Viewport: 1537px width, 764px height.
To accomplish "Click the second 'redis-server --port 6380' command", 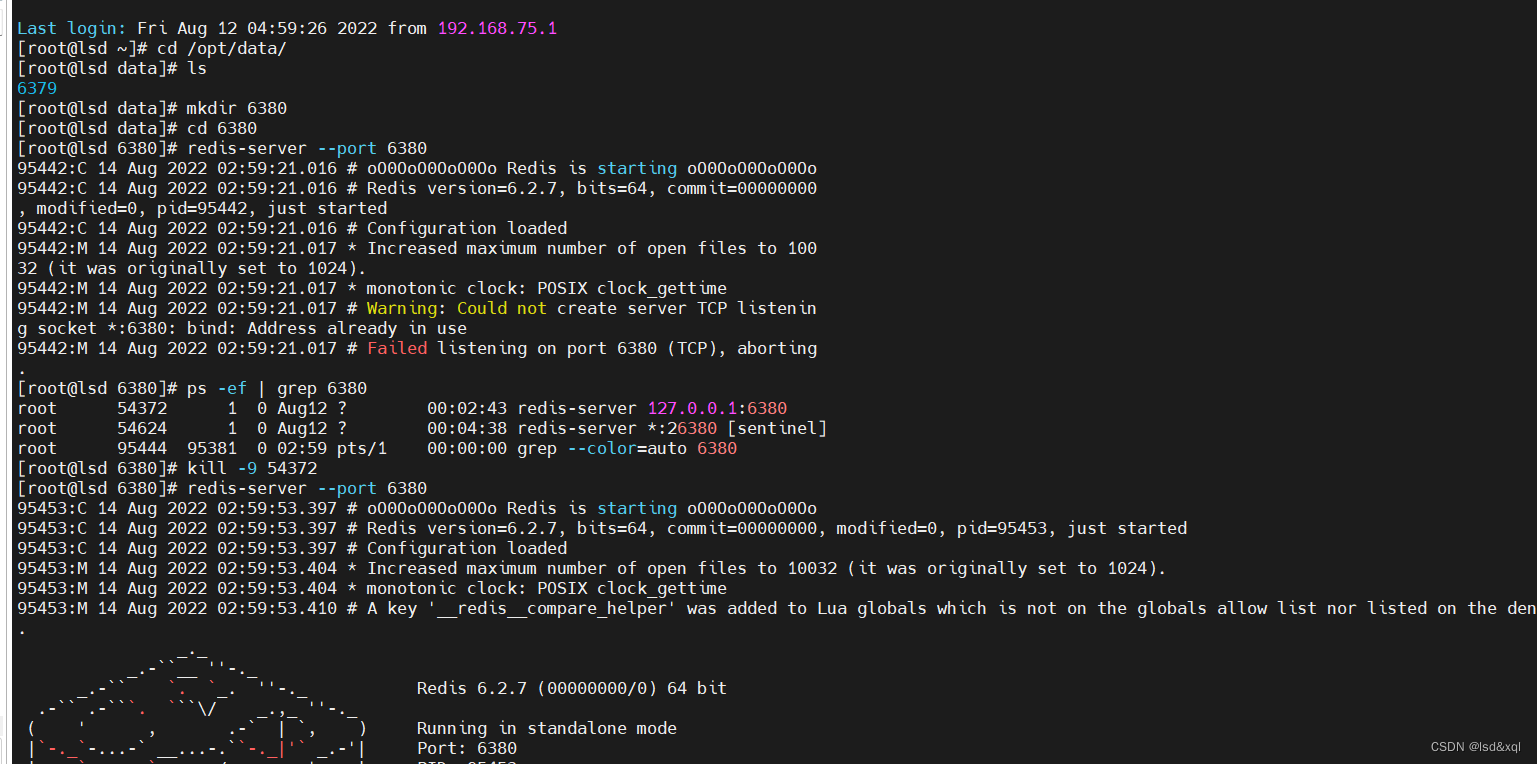I will point(307,488).
